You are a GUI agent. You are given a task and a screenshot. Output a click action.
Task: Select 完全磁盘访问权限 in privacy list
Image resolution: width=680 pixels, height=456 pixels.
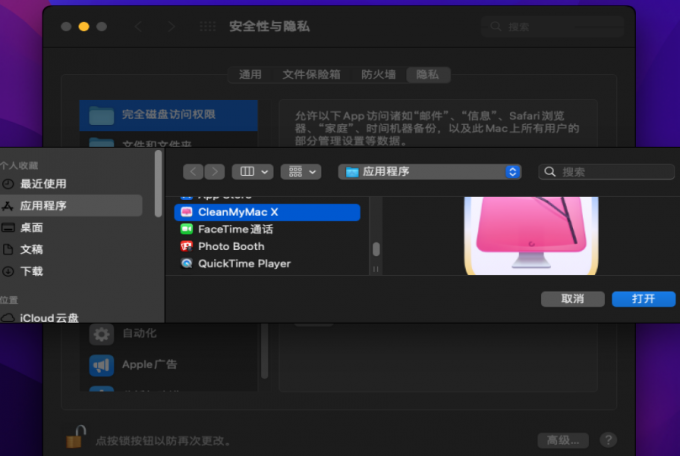click(x=169, y=115)
